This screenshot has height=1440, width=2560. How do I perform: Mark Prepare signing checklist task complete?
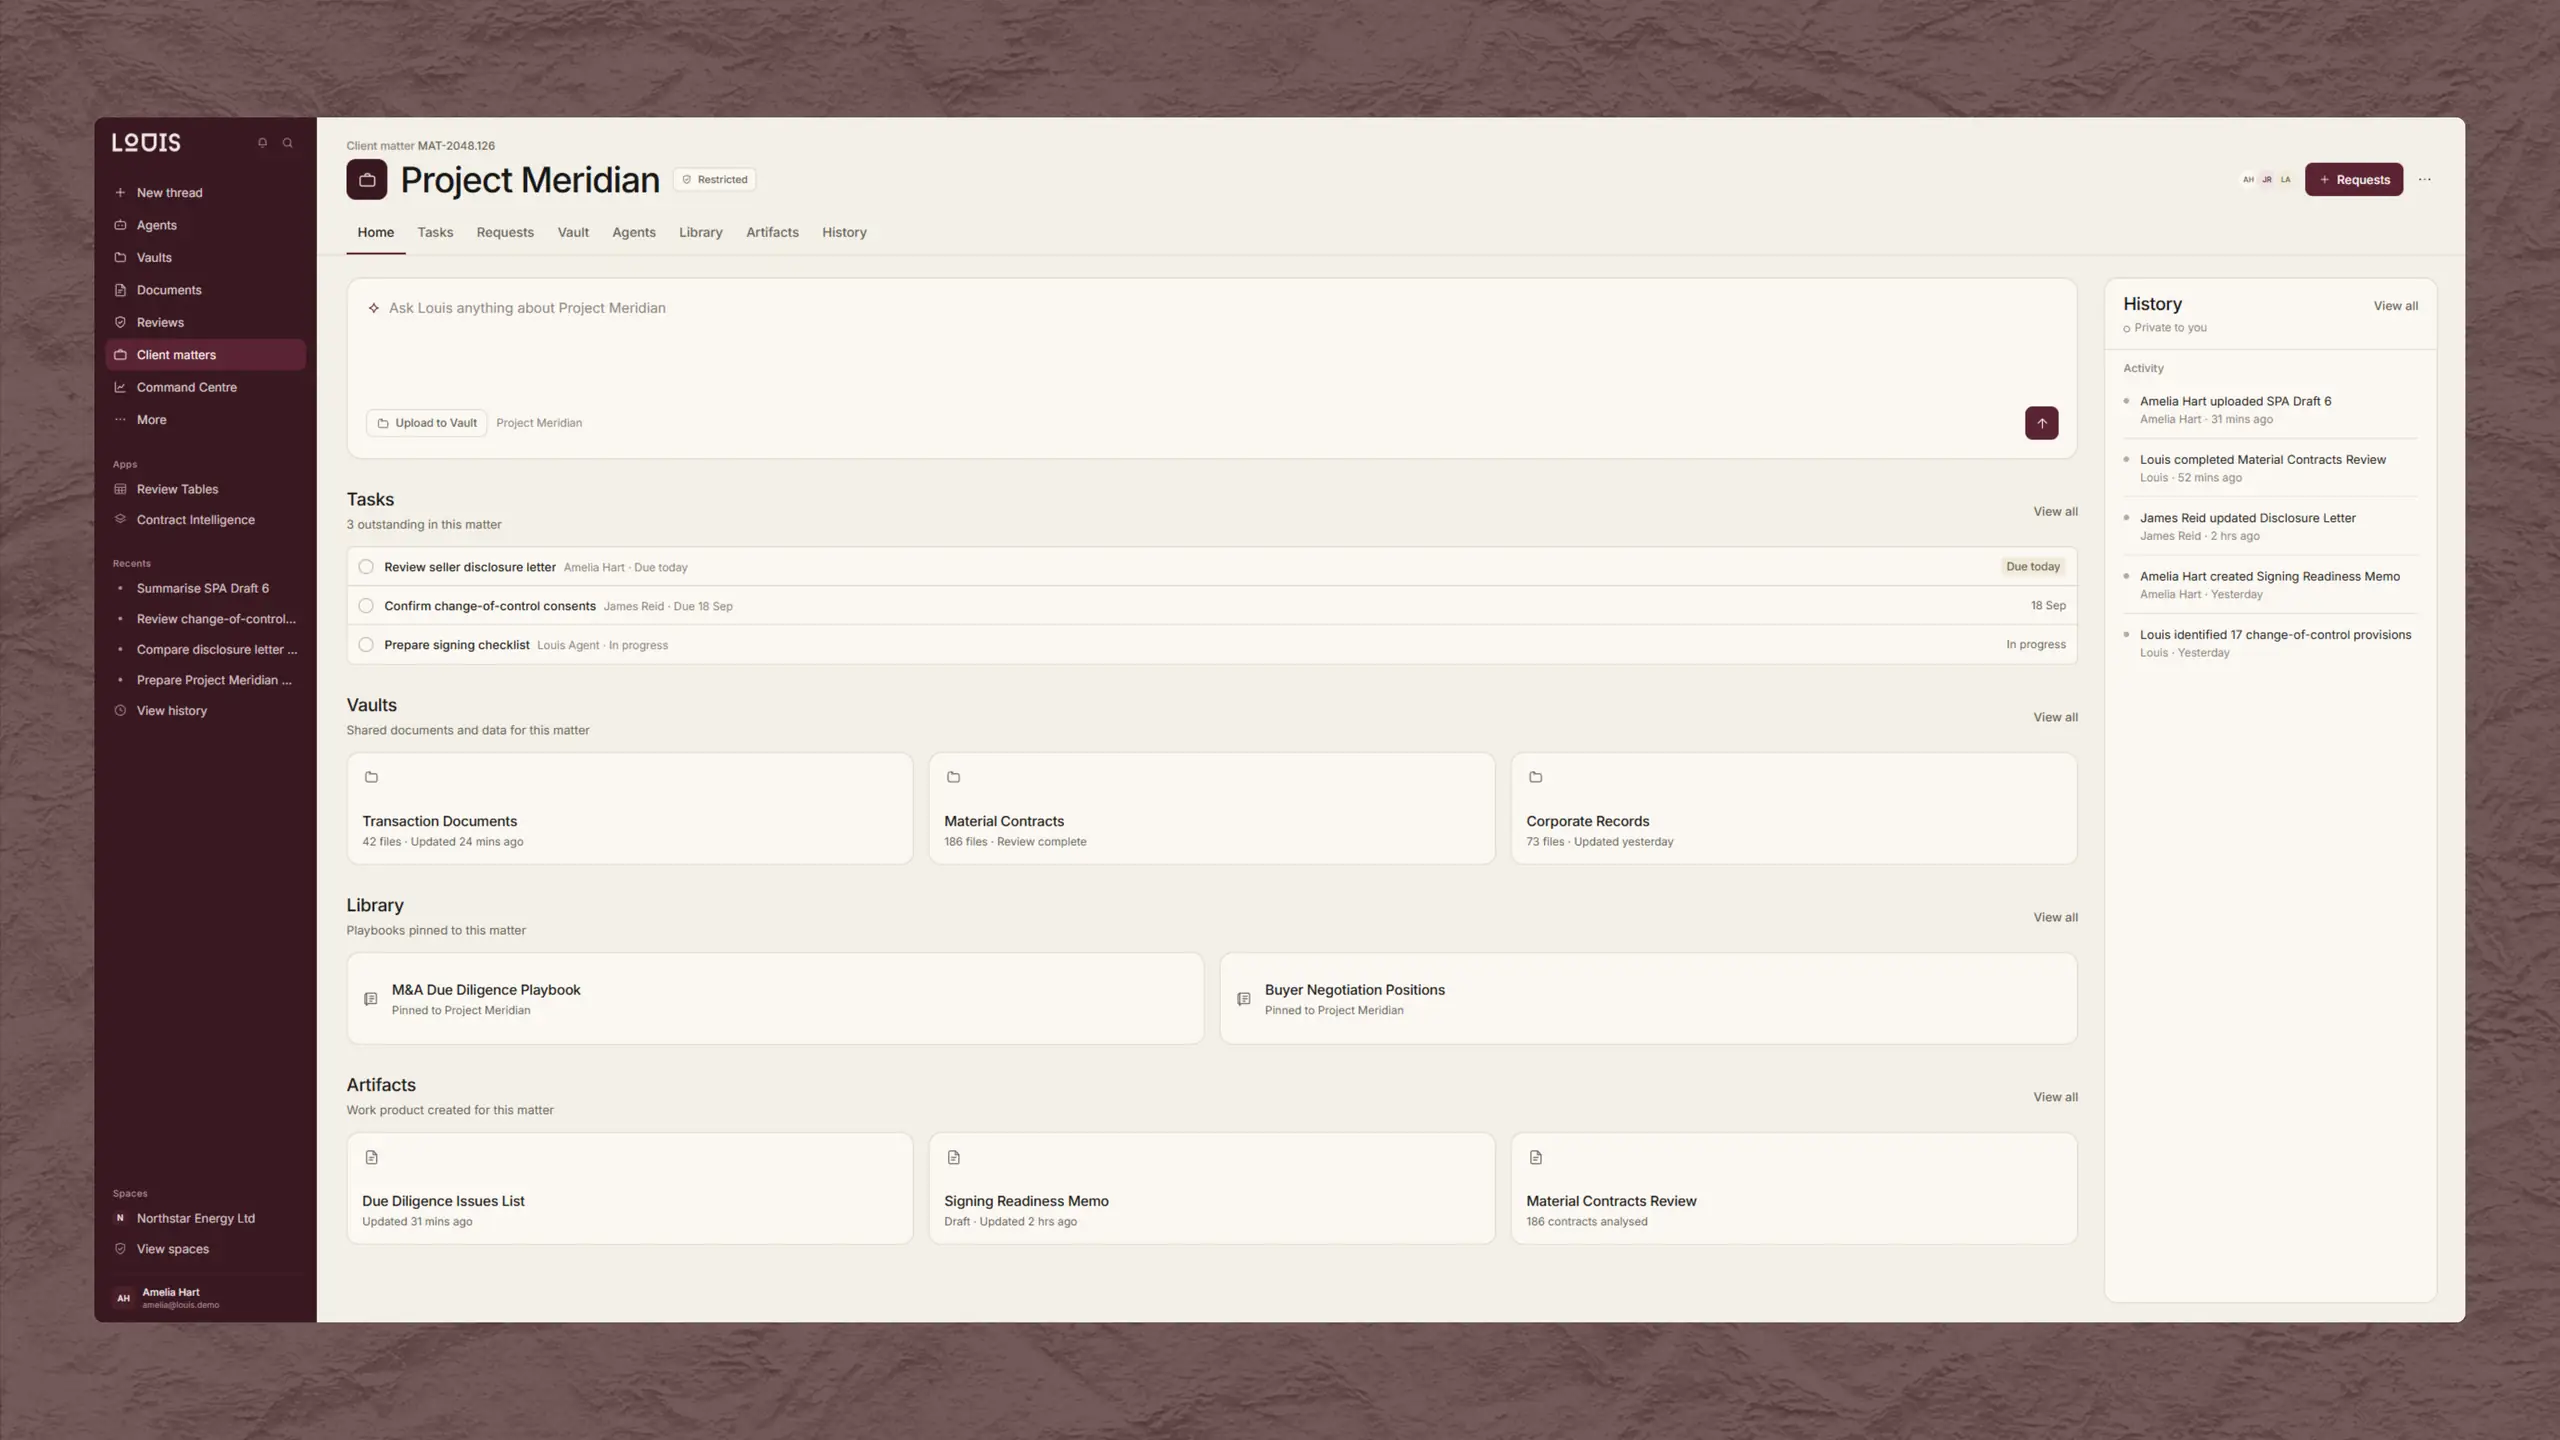(x=366, y=645)
